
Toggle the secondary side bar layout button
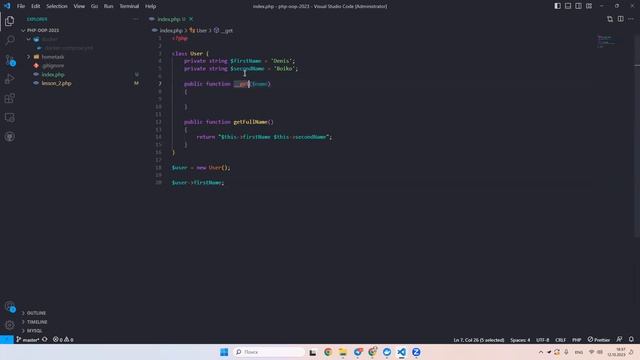578,6
